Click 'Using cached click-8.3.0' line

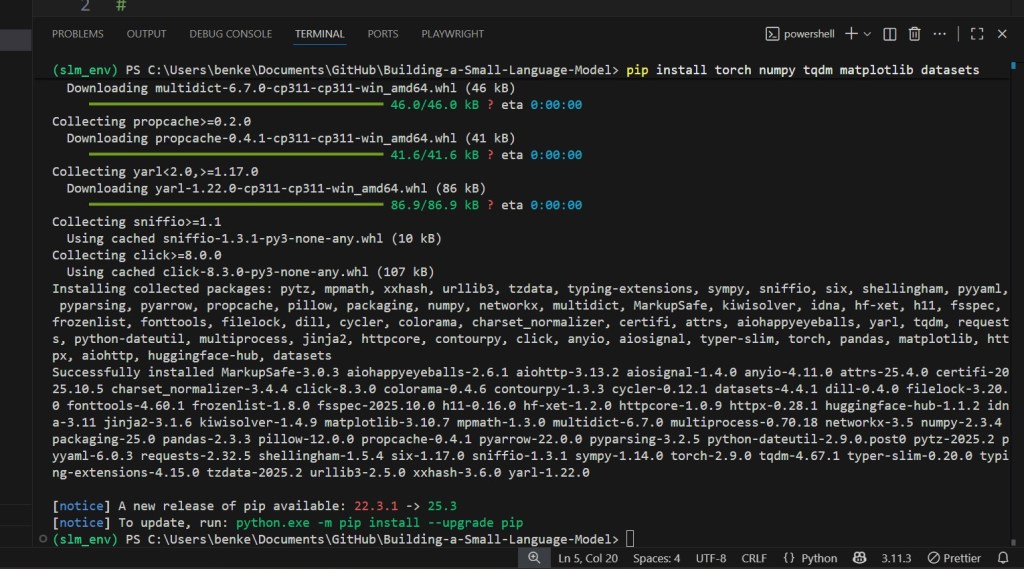(x=250, y=272)
